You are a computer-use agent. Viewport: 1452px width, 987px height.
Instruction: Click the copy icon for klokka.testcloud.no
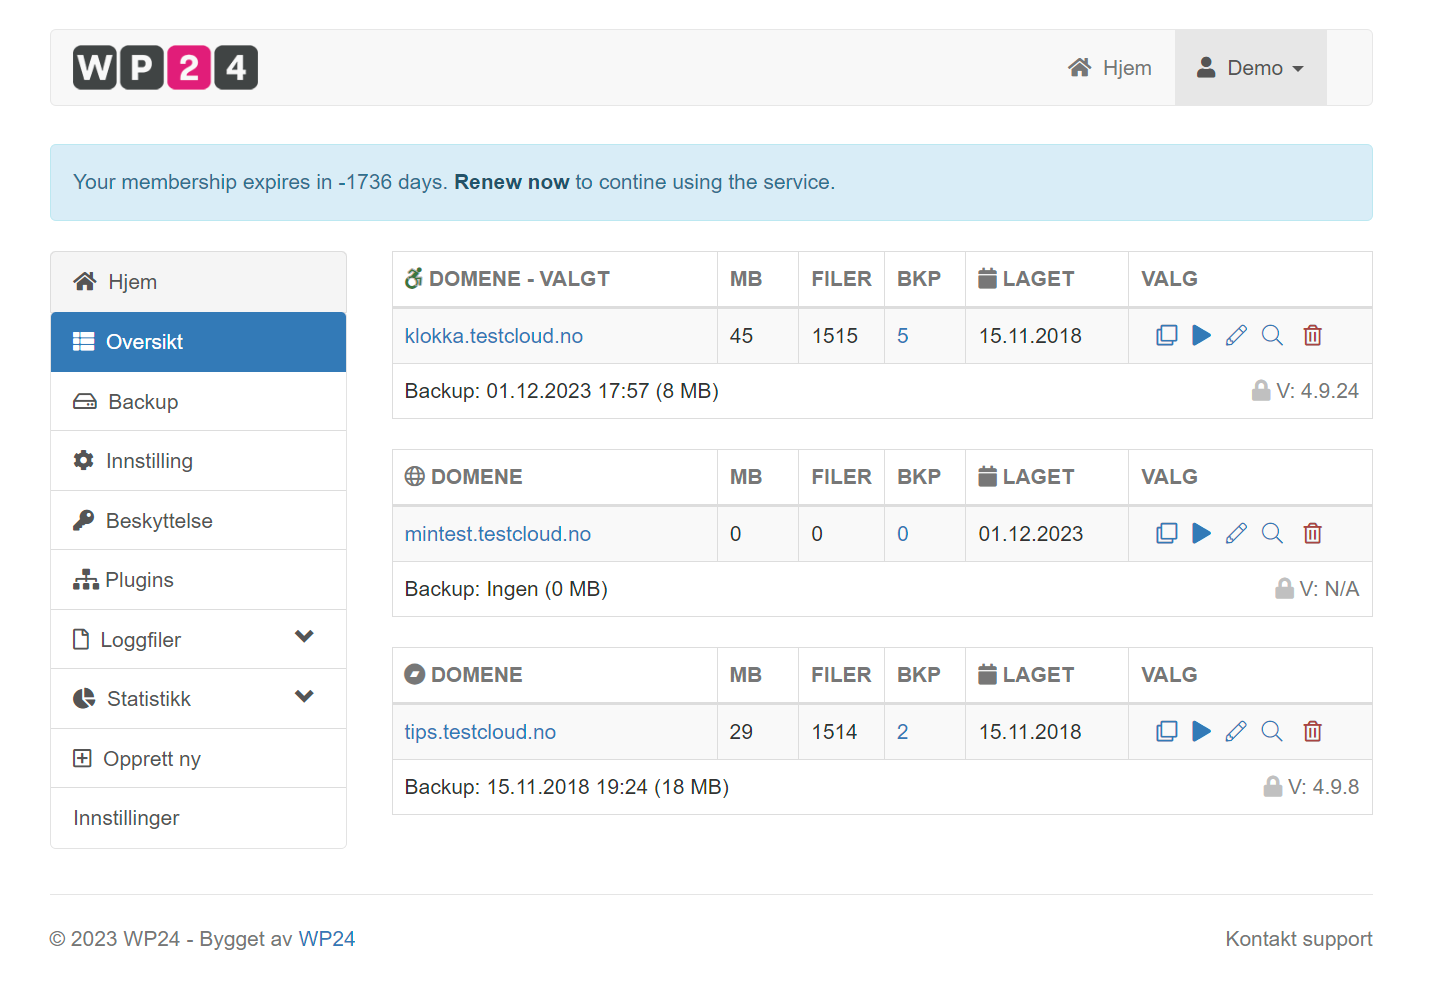click(1166, 336)
